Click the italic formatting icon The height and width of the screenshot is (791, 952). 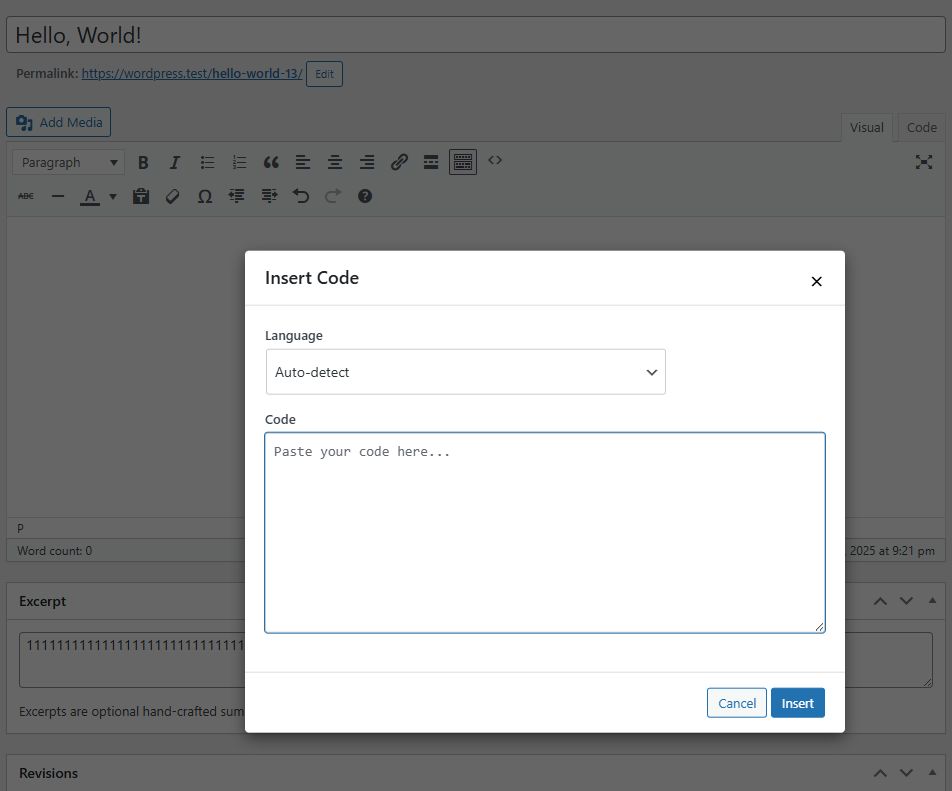(175, 162)
